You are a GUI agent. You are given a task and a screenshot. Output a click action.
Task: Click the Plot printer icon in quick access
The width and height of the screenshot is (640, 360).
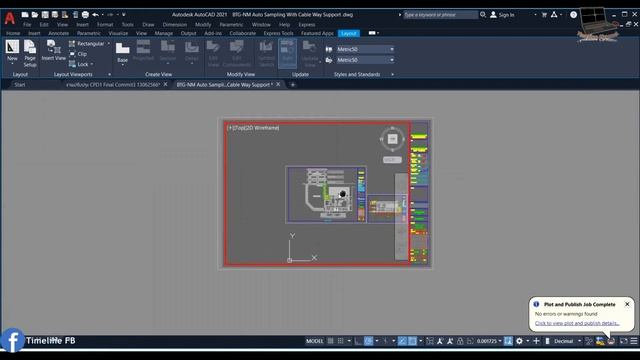[x=85, y=15]
